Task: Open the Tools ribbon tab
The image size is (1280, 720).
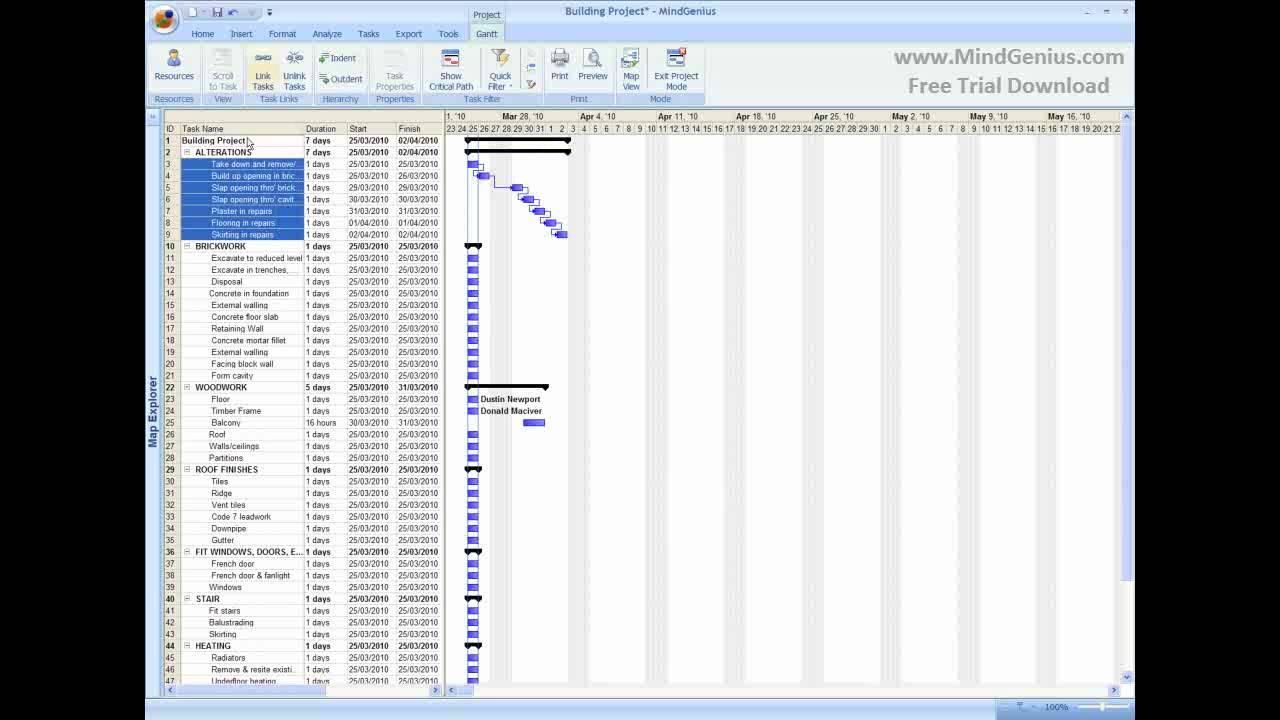Action: 448,34
